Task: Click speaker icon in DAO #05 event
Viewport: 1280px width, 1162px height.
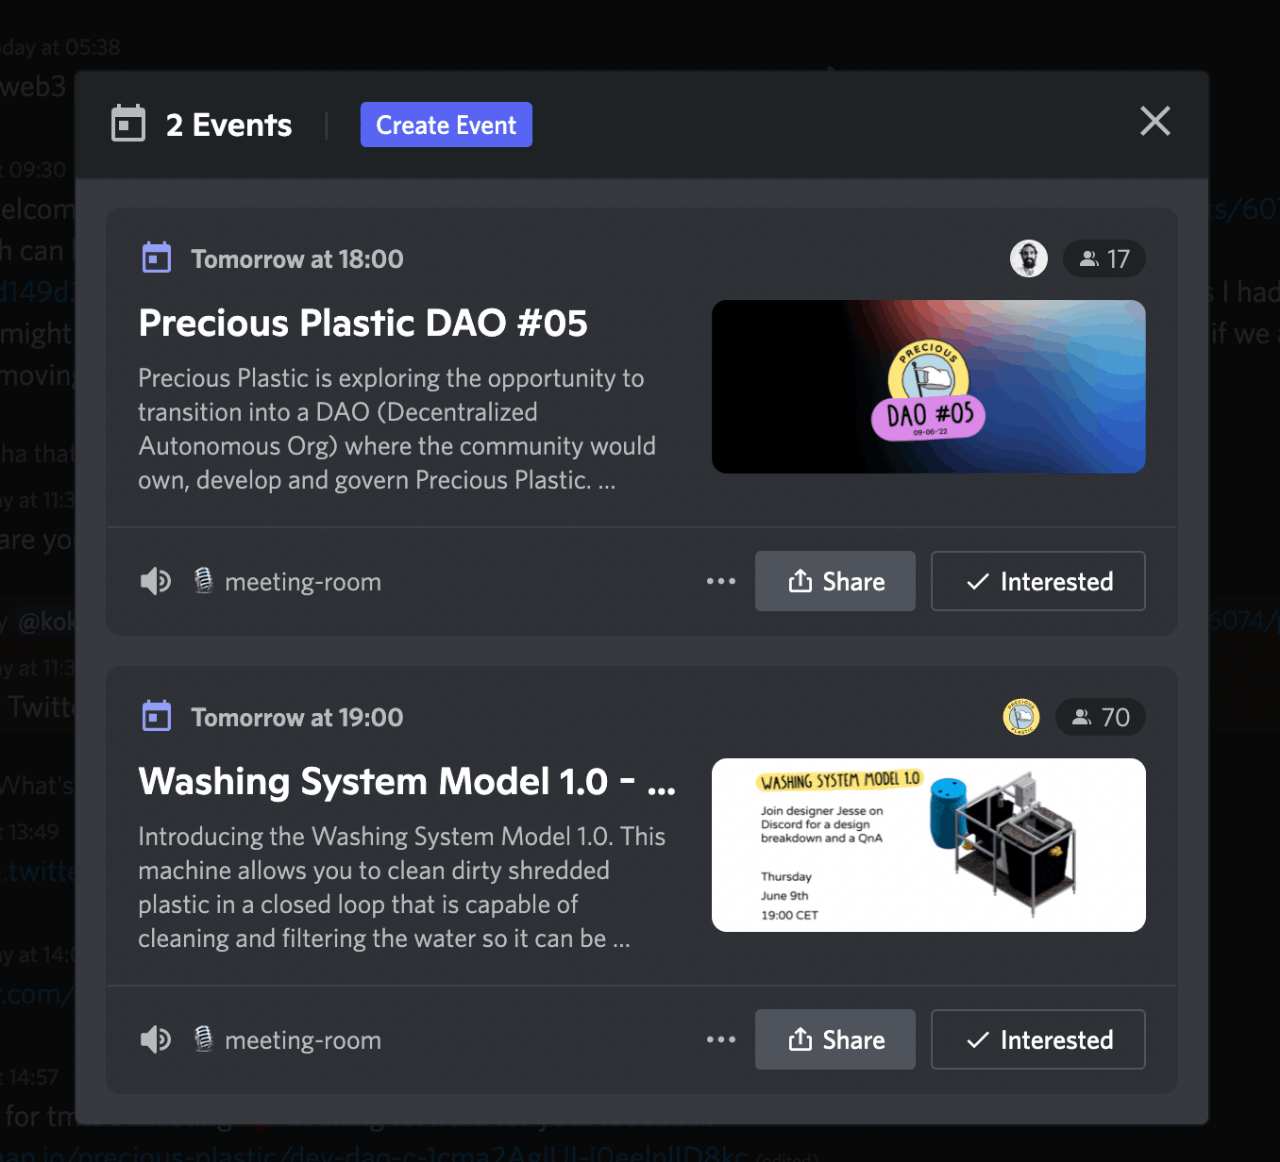Action: (x=156, y=581)
